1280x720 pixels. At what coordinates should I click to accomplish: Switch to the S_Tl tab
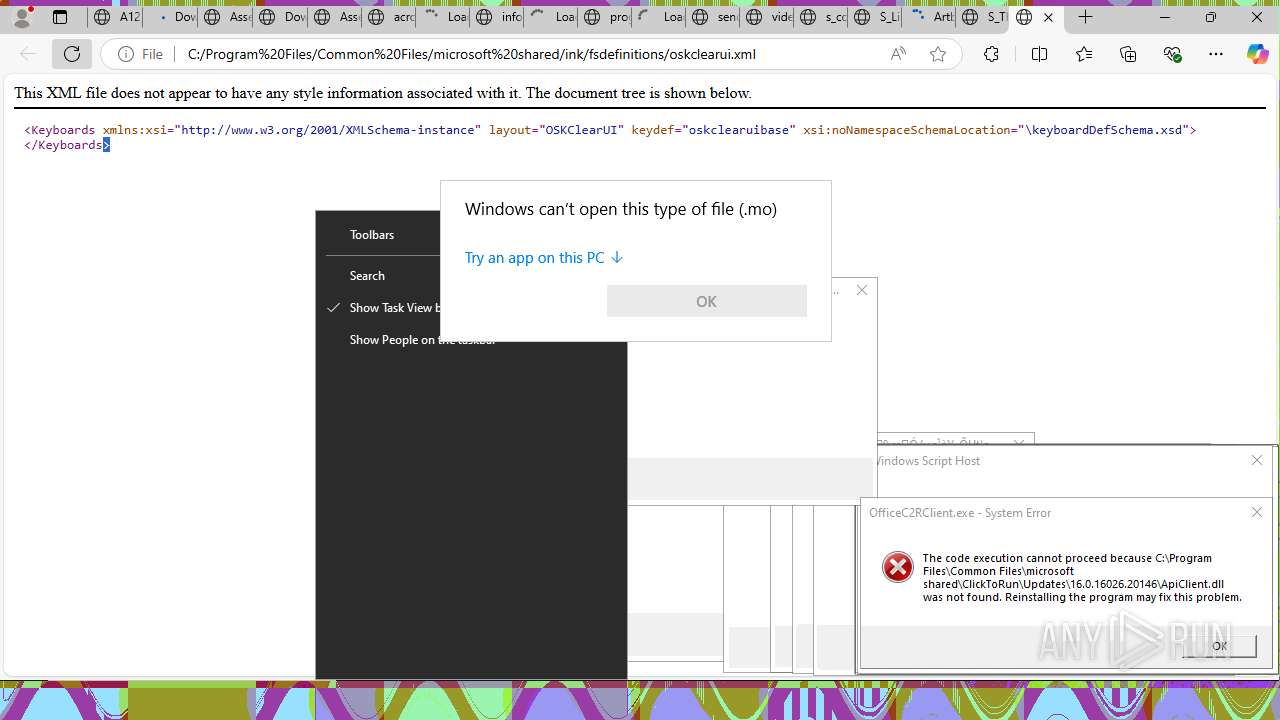pyautogui.click(x=983, y=17)
